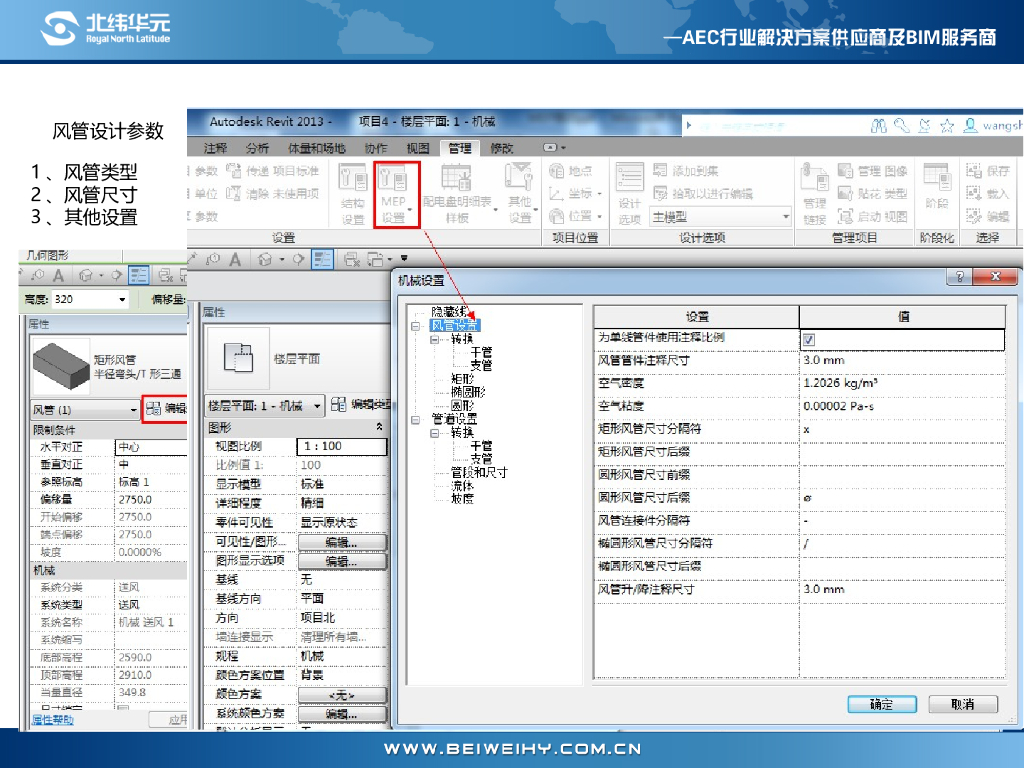Click 载入 in the selection panel
Image resolution: width=1024 pixels, height=768 pixels.
click(x=988, y=193)
